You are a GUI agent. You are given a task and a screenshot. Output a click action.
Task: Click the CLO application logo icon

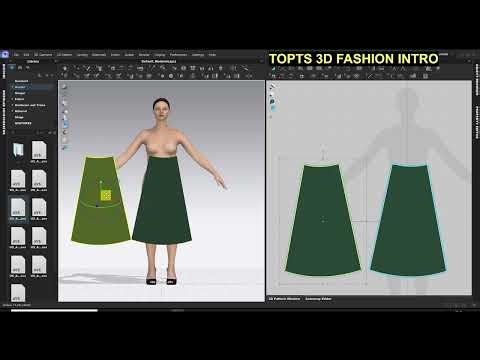[x=5, y=54]
